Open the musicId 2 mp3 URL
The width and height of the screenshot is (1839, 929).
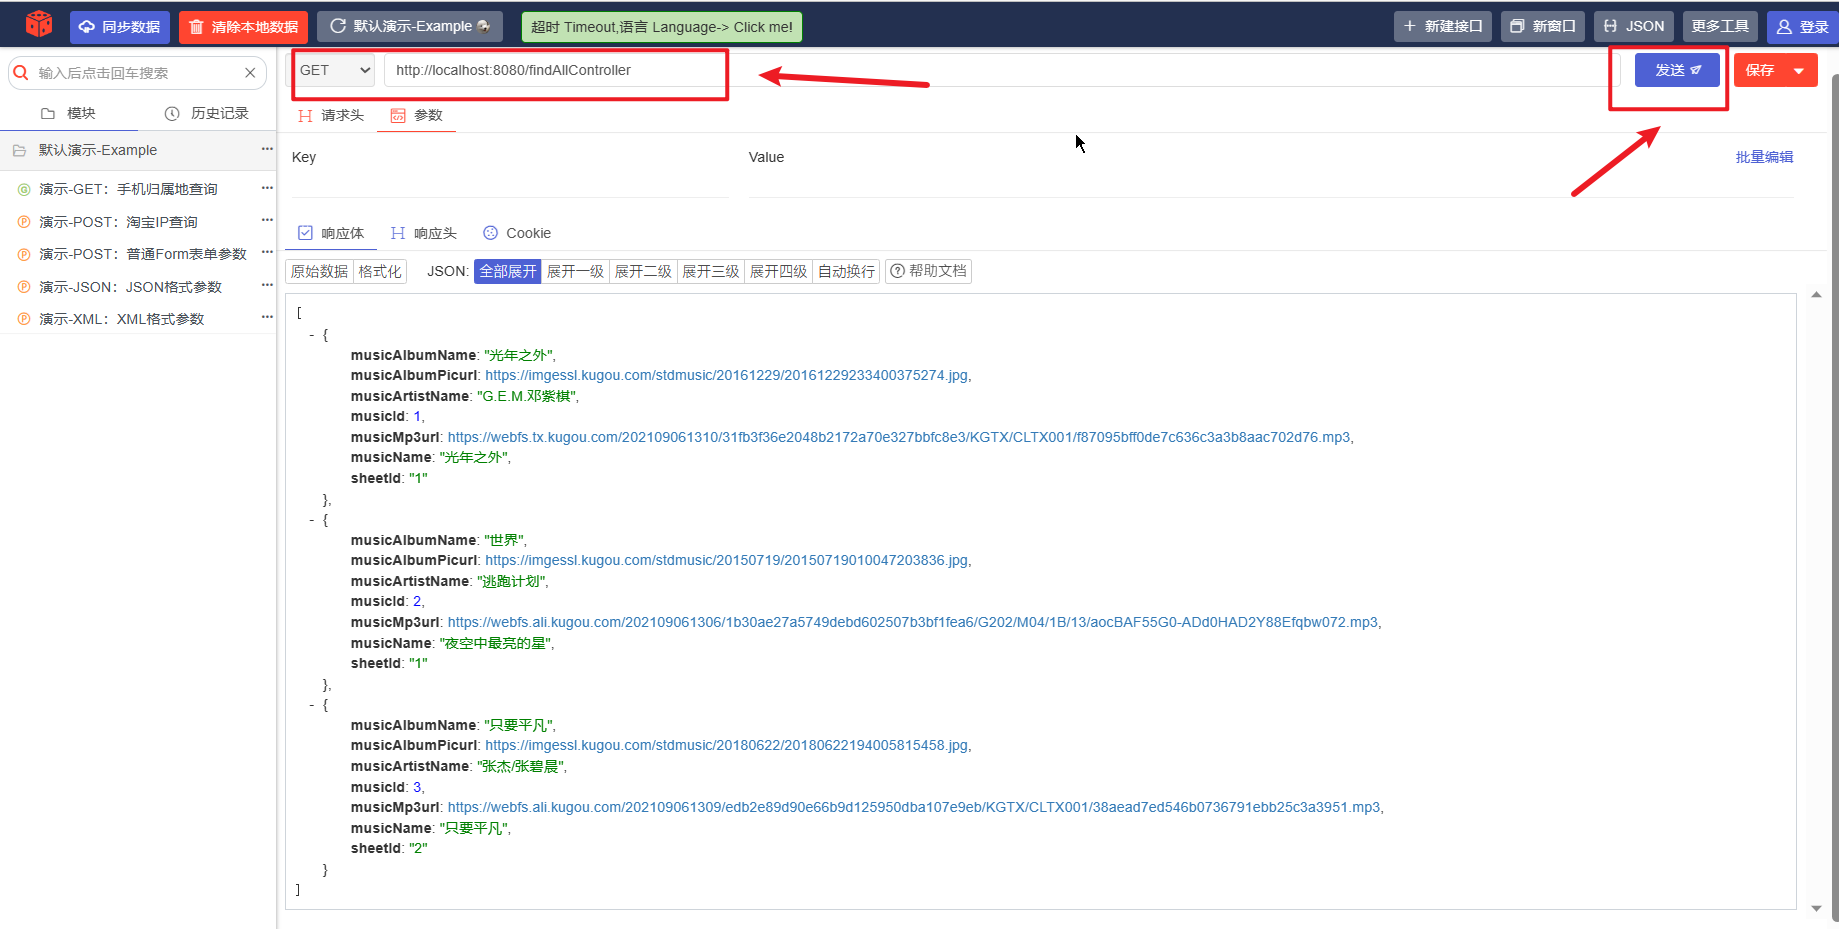913,622
